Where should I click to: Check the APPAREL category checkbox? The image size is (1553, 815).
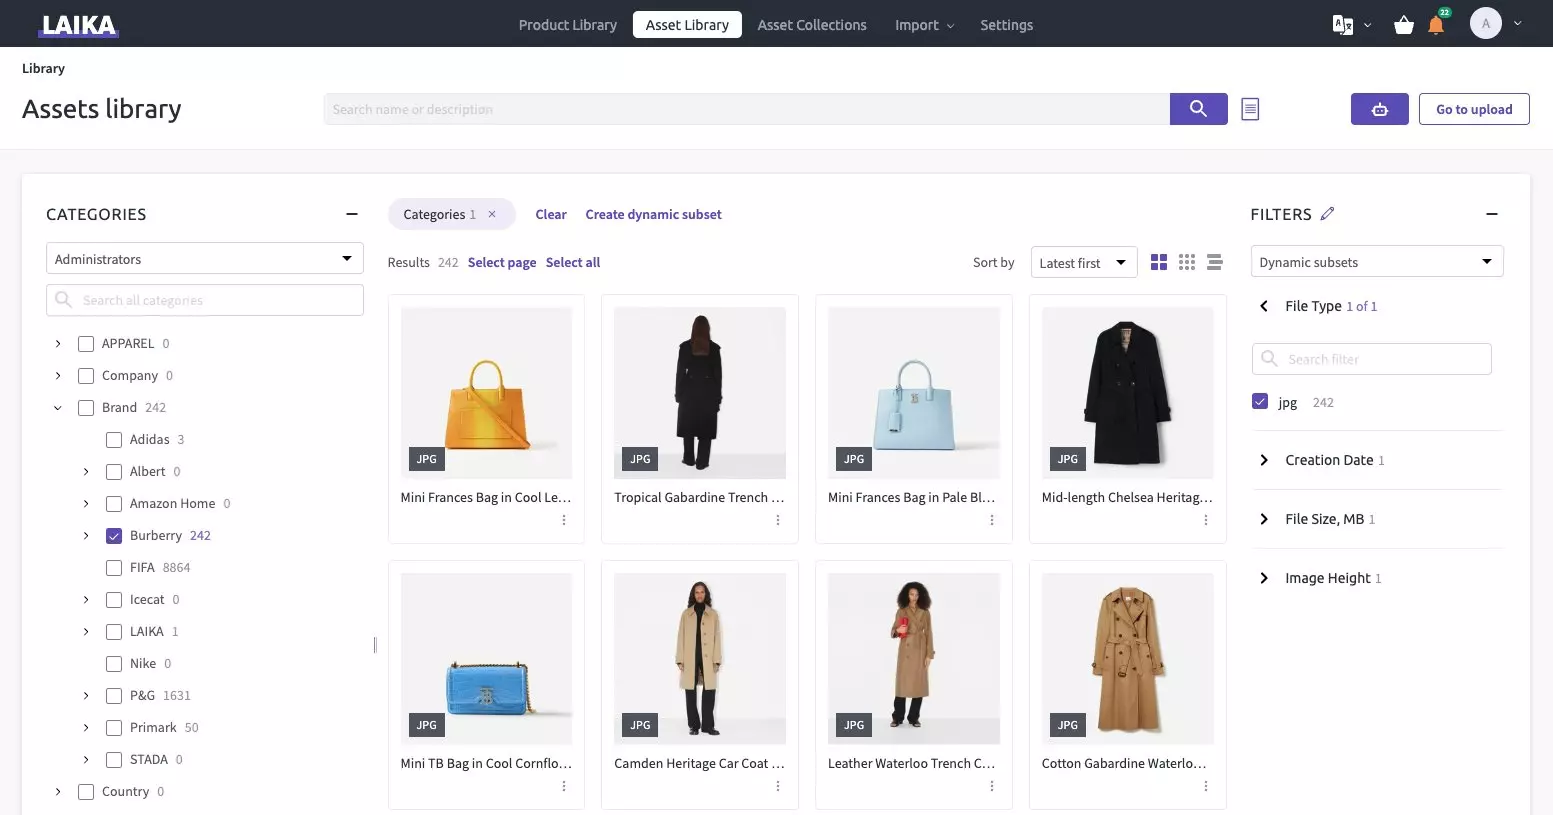click(86, 344)
